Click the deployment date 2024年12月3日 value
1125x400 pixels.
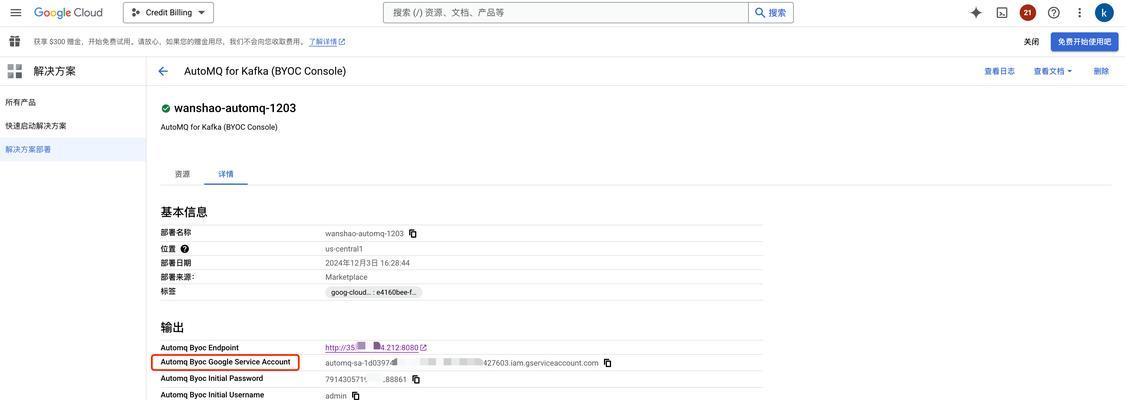pos(367,263)
